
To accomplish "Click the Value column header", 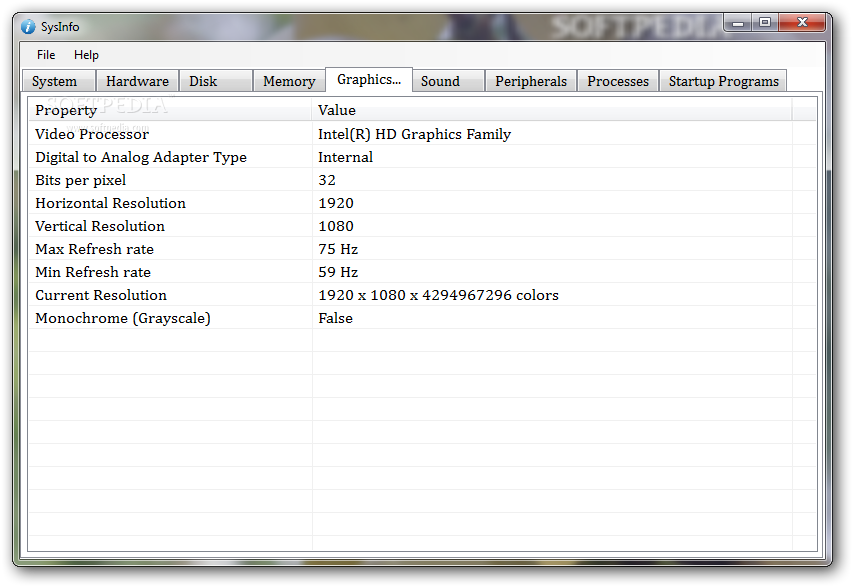I will click(x=552, y=110).
